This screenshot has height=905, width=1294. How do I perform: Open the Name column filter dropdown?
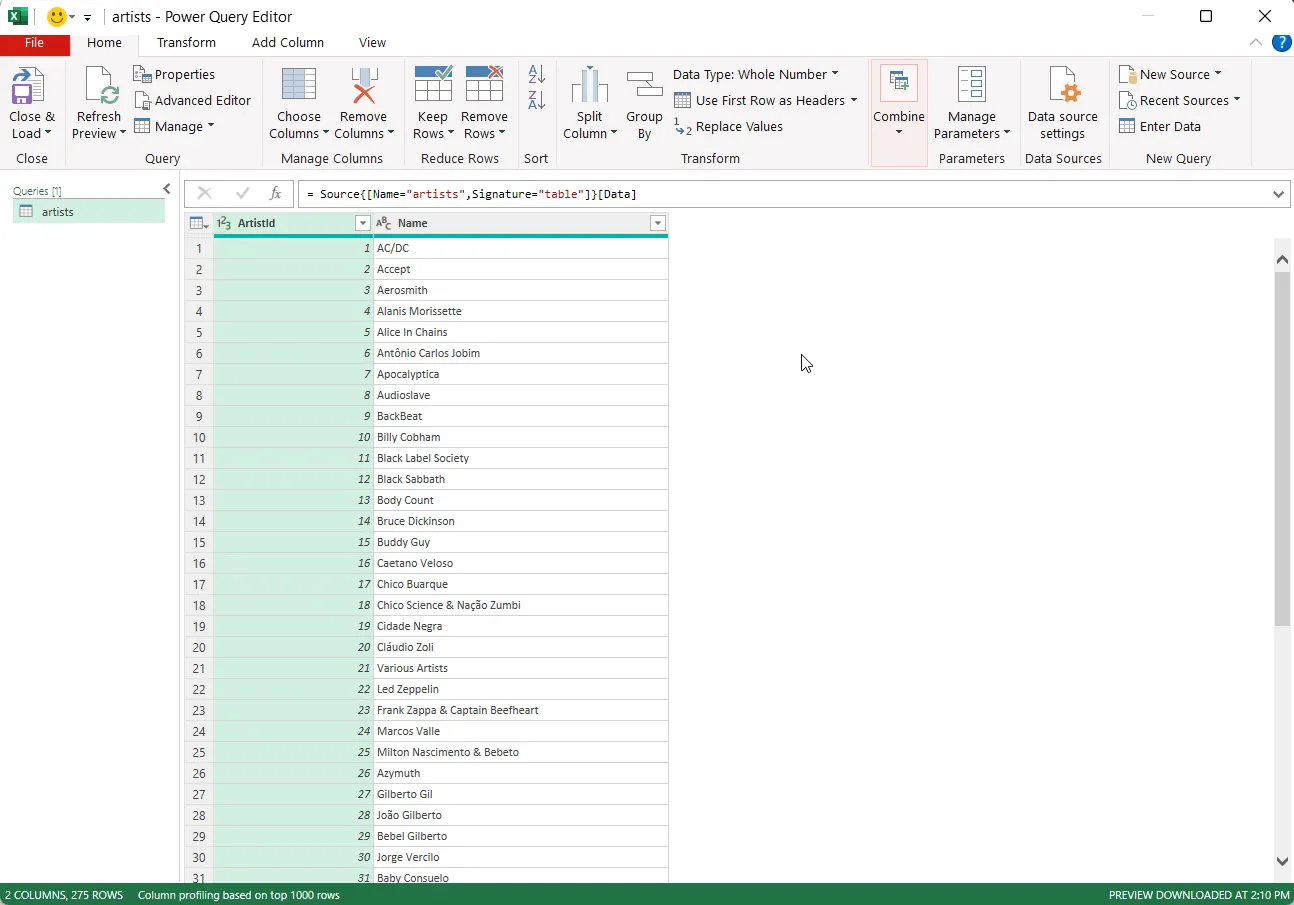pos(657,223)
